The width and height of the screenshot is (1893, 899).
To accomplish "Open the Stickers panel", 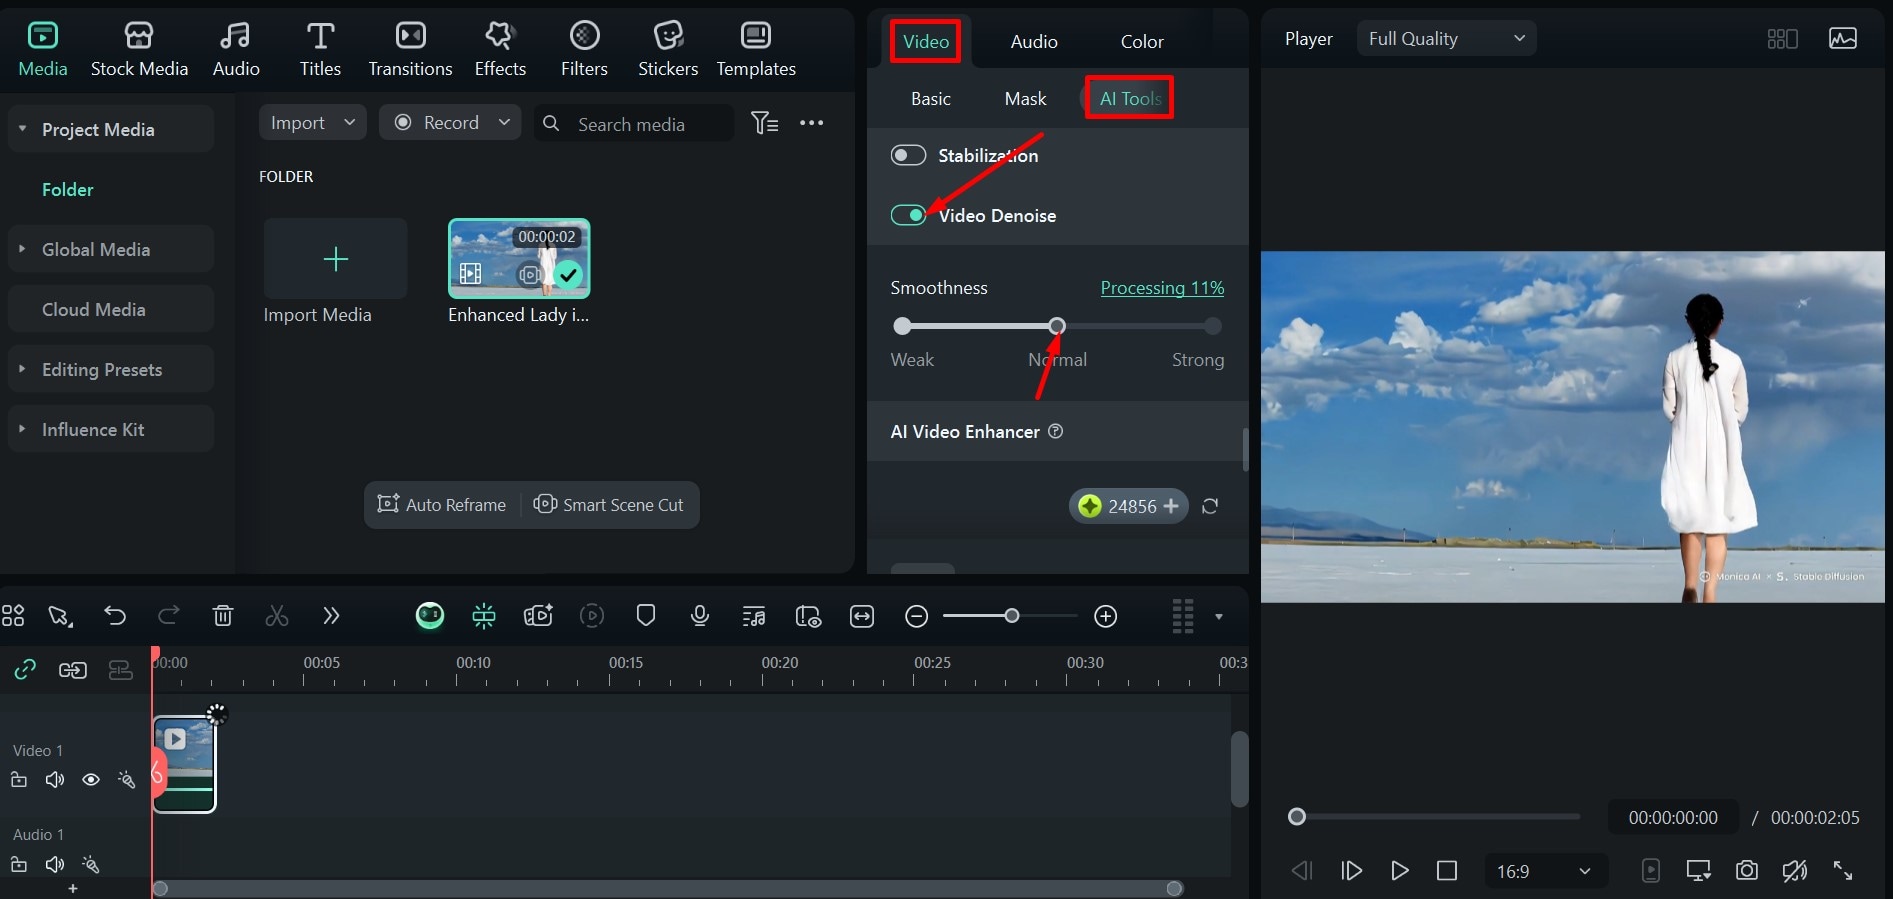I will click(x=668, y=50).
